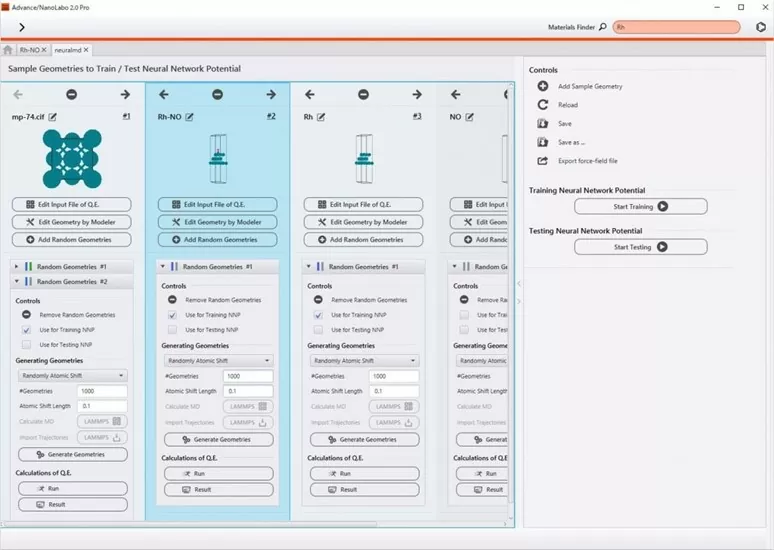Click the Materials Finder search icon
The image size is (774, 550).
pos(602,27)
